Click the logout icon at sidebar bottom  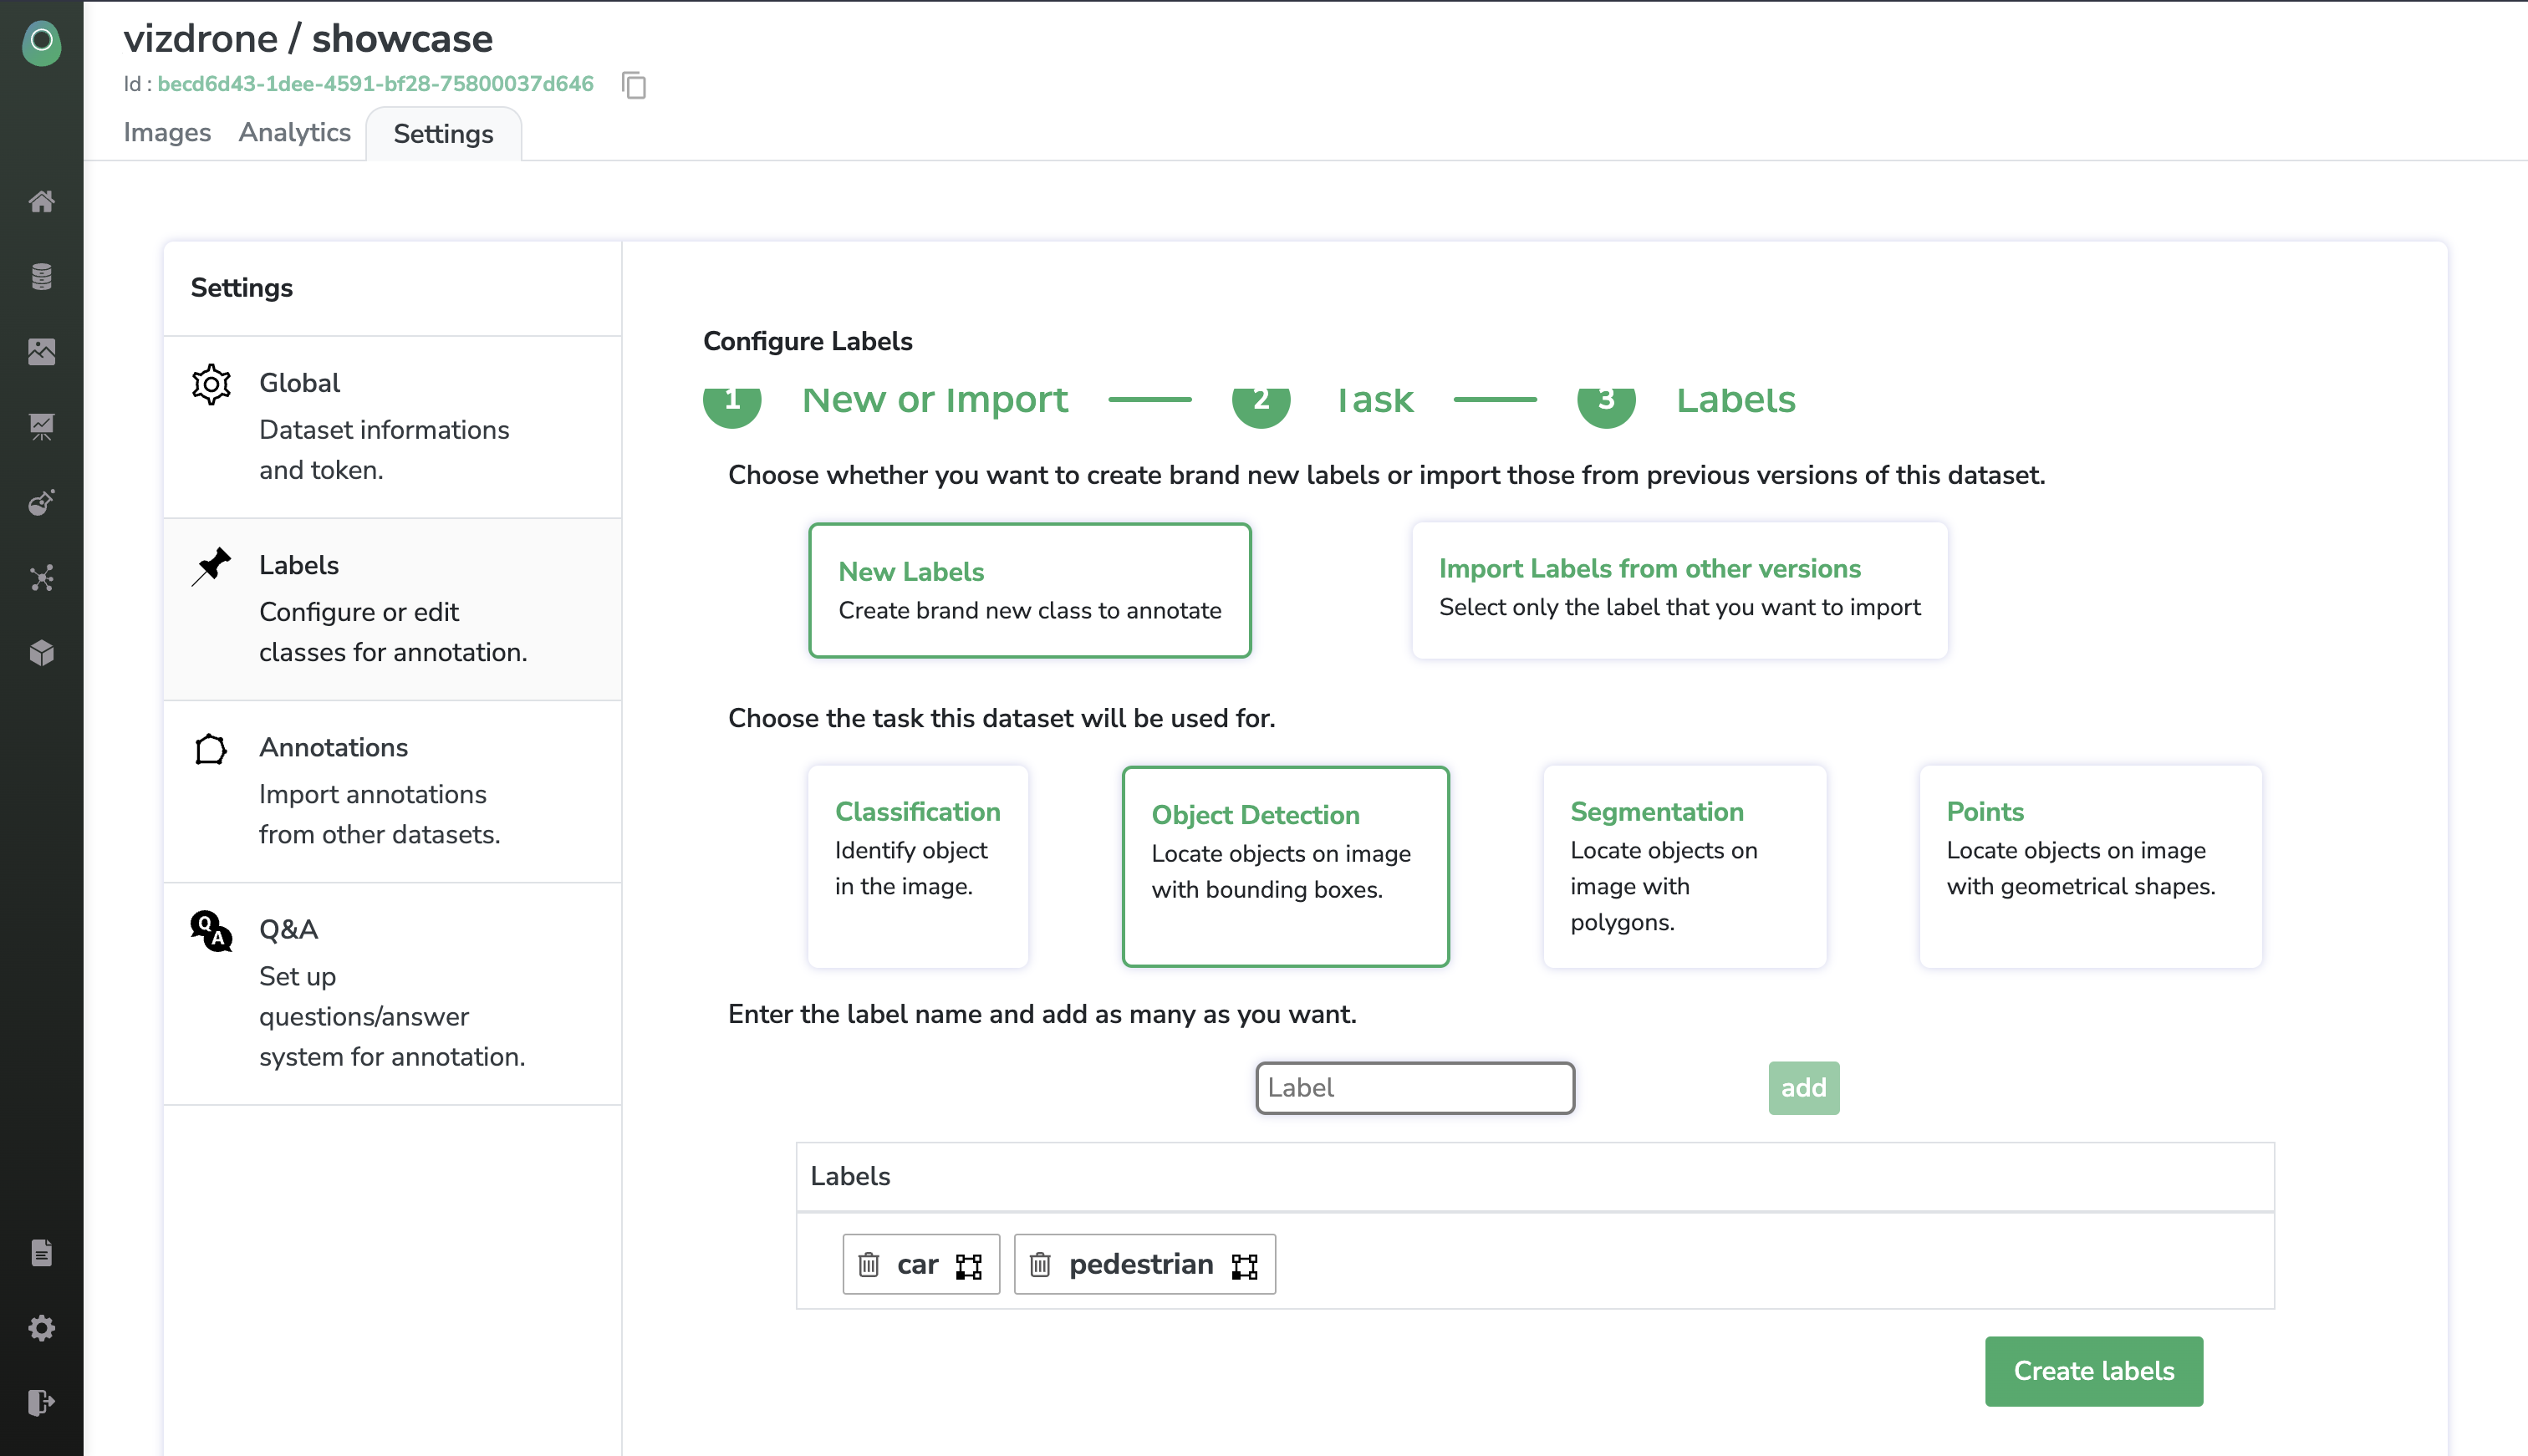coord(41,1402)
